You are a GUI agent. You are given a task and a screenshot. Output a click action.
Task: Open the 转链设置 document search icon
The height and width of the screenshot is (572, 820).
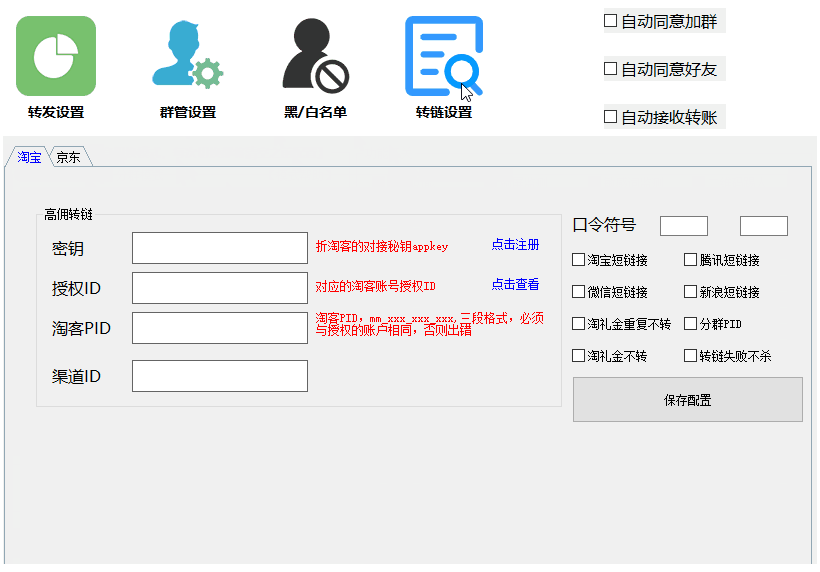[x=443, y=56]
